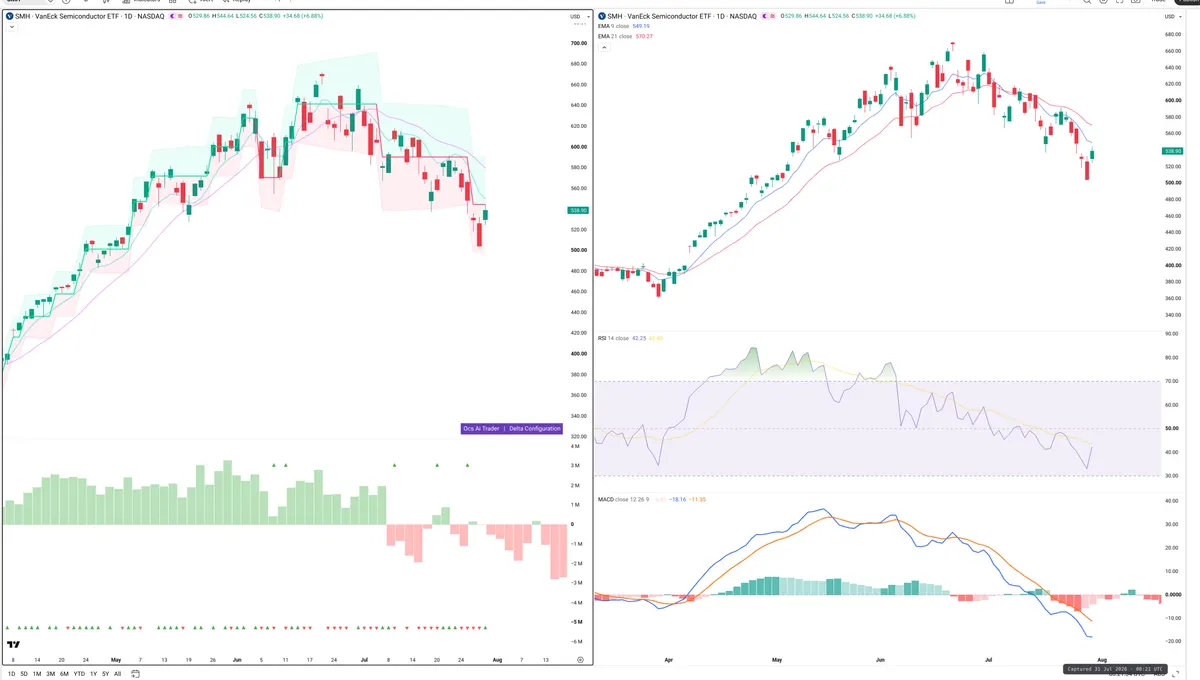Click the 70.00 RSI axis label

click(x=1174, y=381)
